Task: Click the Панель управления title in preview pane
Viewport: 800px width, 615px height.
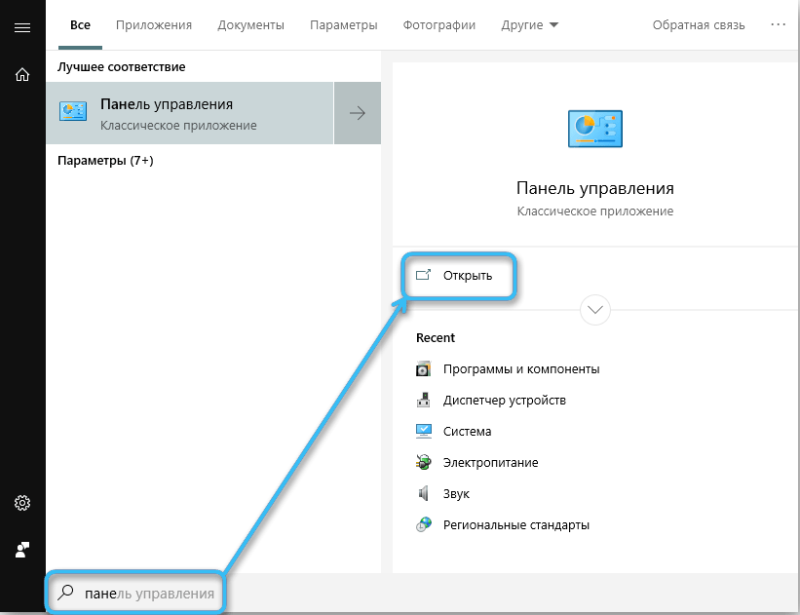Action: [x=595, y=188]
